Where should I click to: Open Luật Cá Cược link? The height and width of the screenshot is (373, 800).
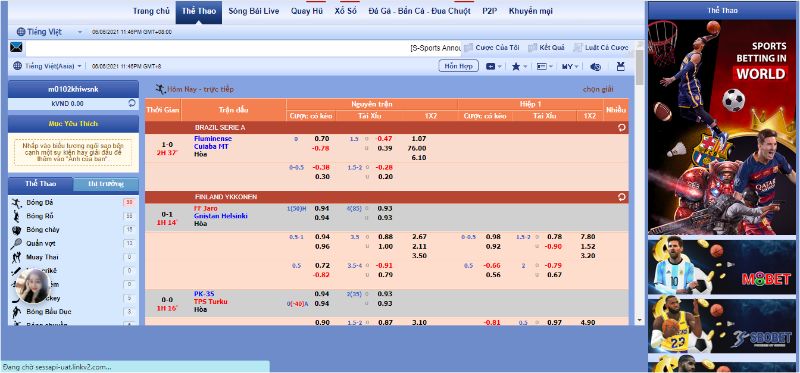coord(607,47)
